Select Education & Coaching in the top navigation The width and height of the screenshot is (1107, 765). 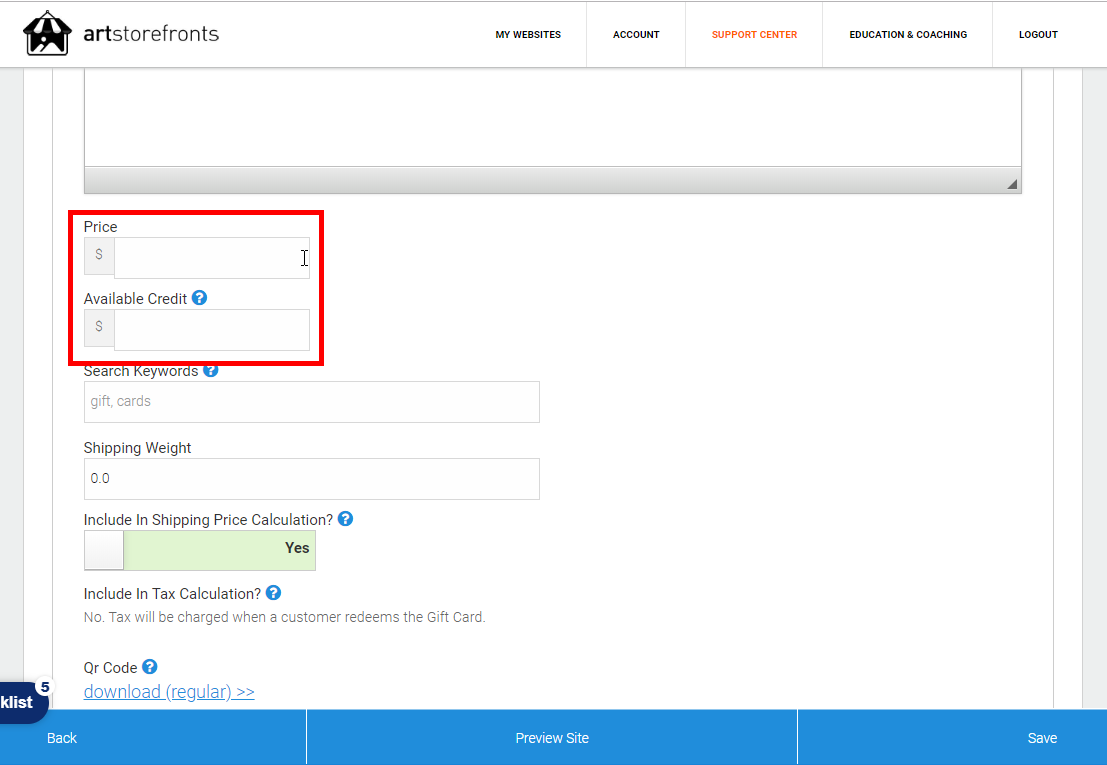pyautogui.click(x=908, y=35)
